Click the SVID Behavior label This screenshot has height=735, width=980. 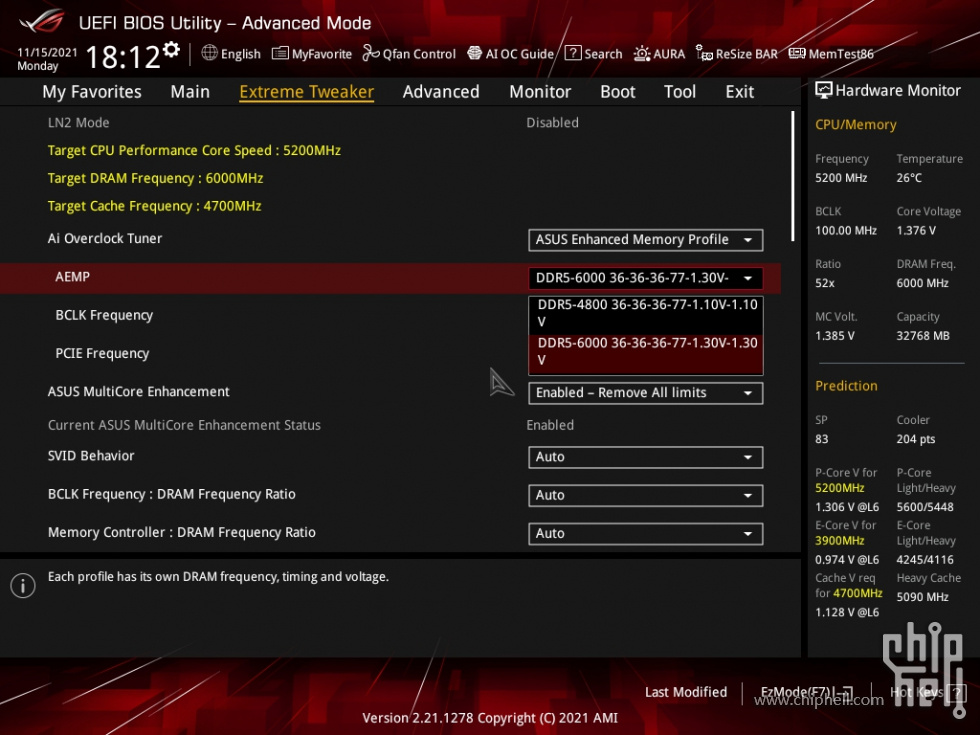tap(91, 456)
